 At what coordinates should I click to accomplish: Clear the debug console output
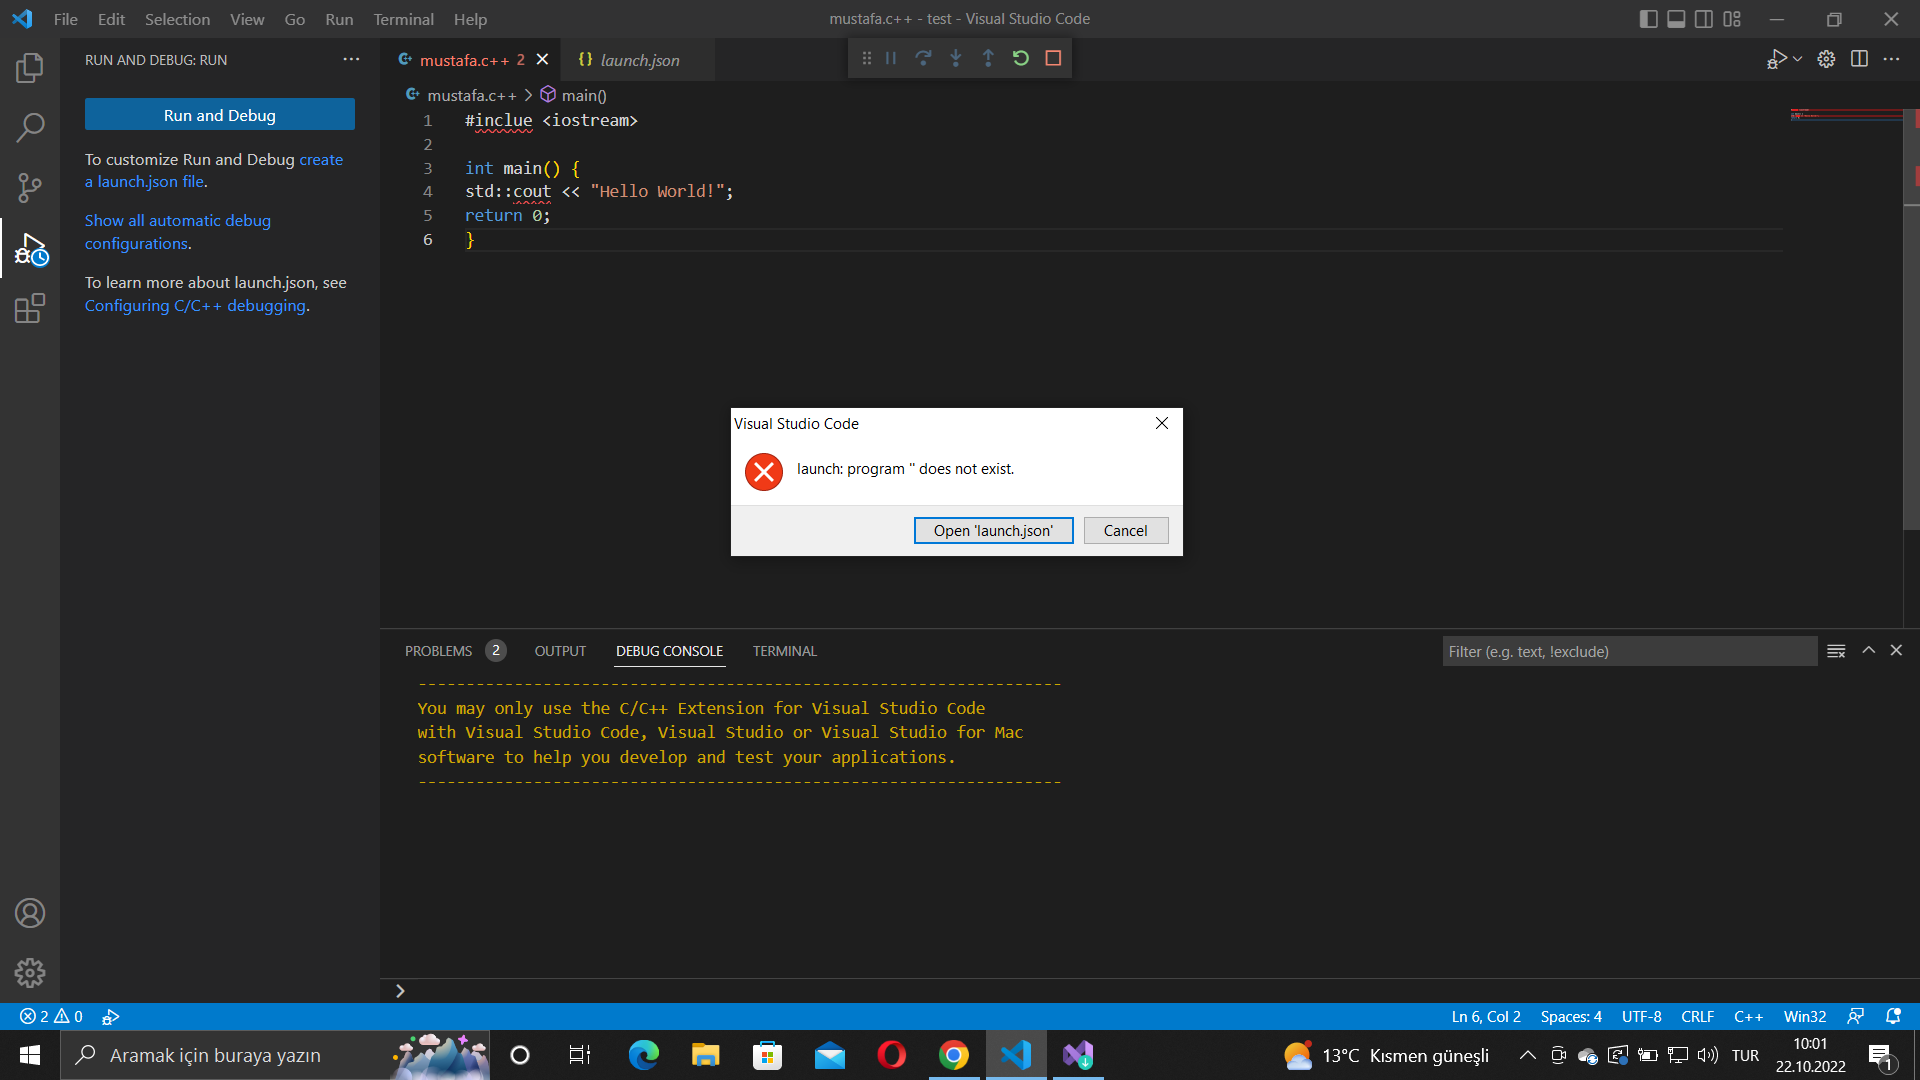pyautogui.click(x=1836, y=651)
